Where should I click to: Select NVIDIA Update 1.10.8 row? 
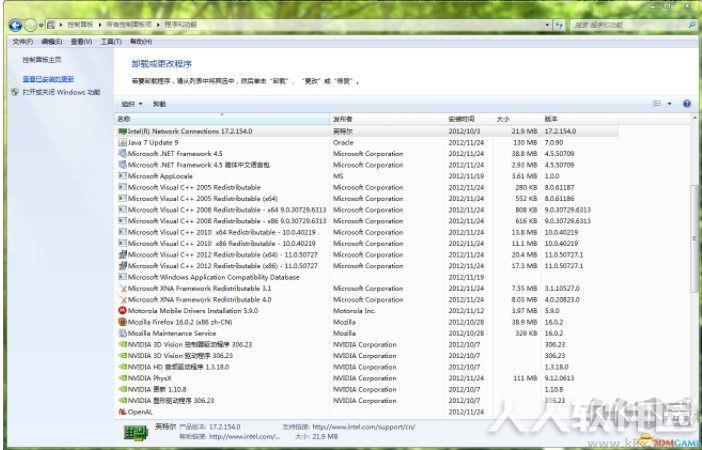[366, 389]
